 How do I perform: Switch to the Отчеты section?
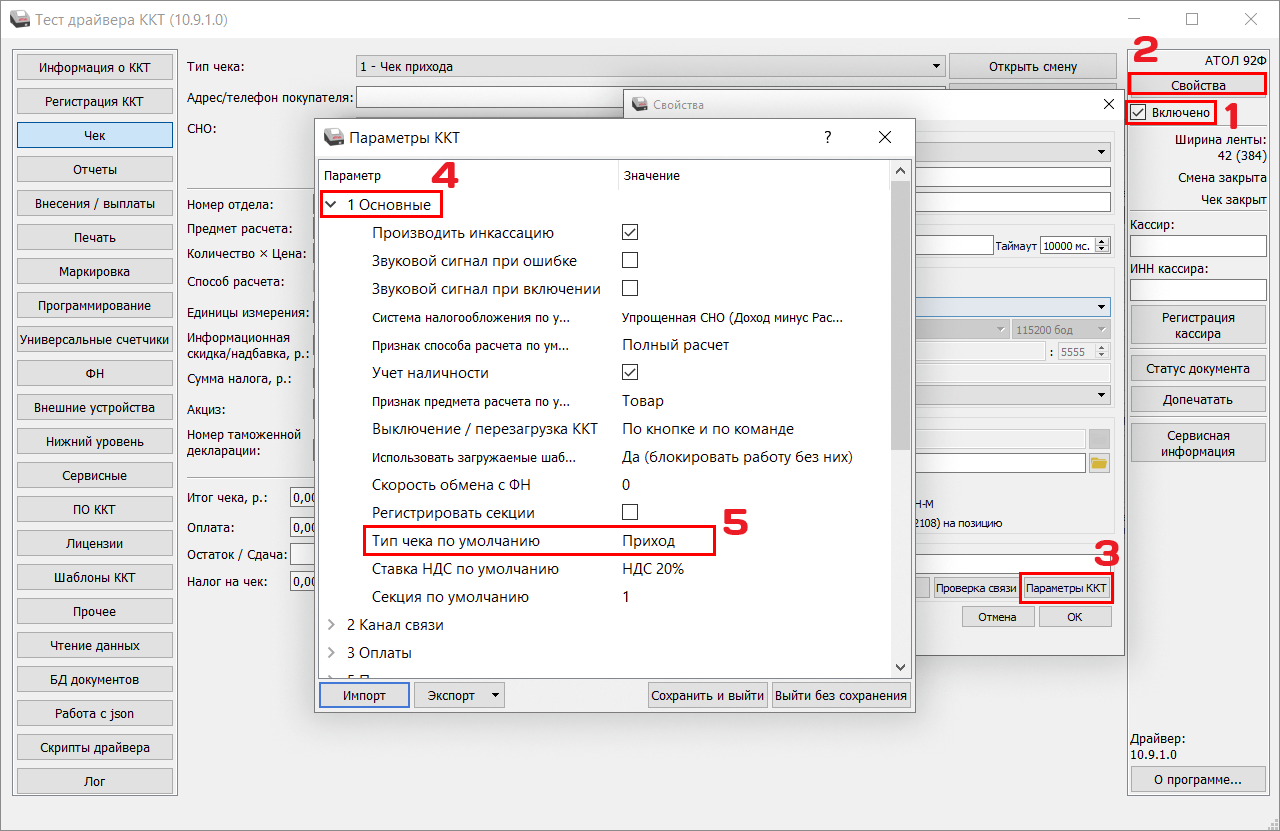(x=95, y=169)
